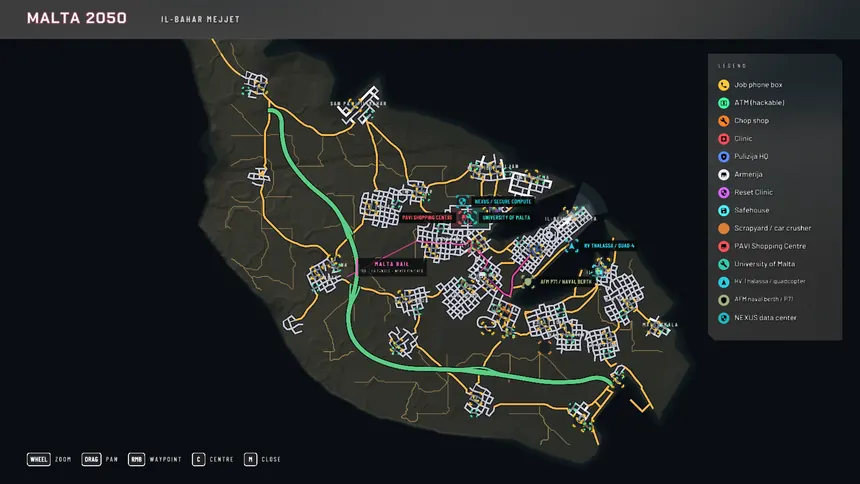Click the DRAG pan key hint

(91, 459)
